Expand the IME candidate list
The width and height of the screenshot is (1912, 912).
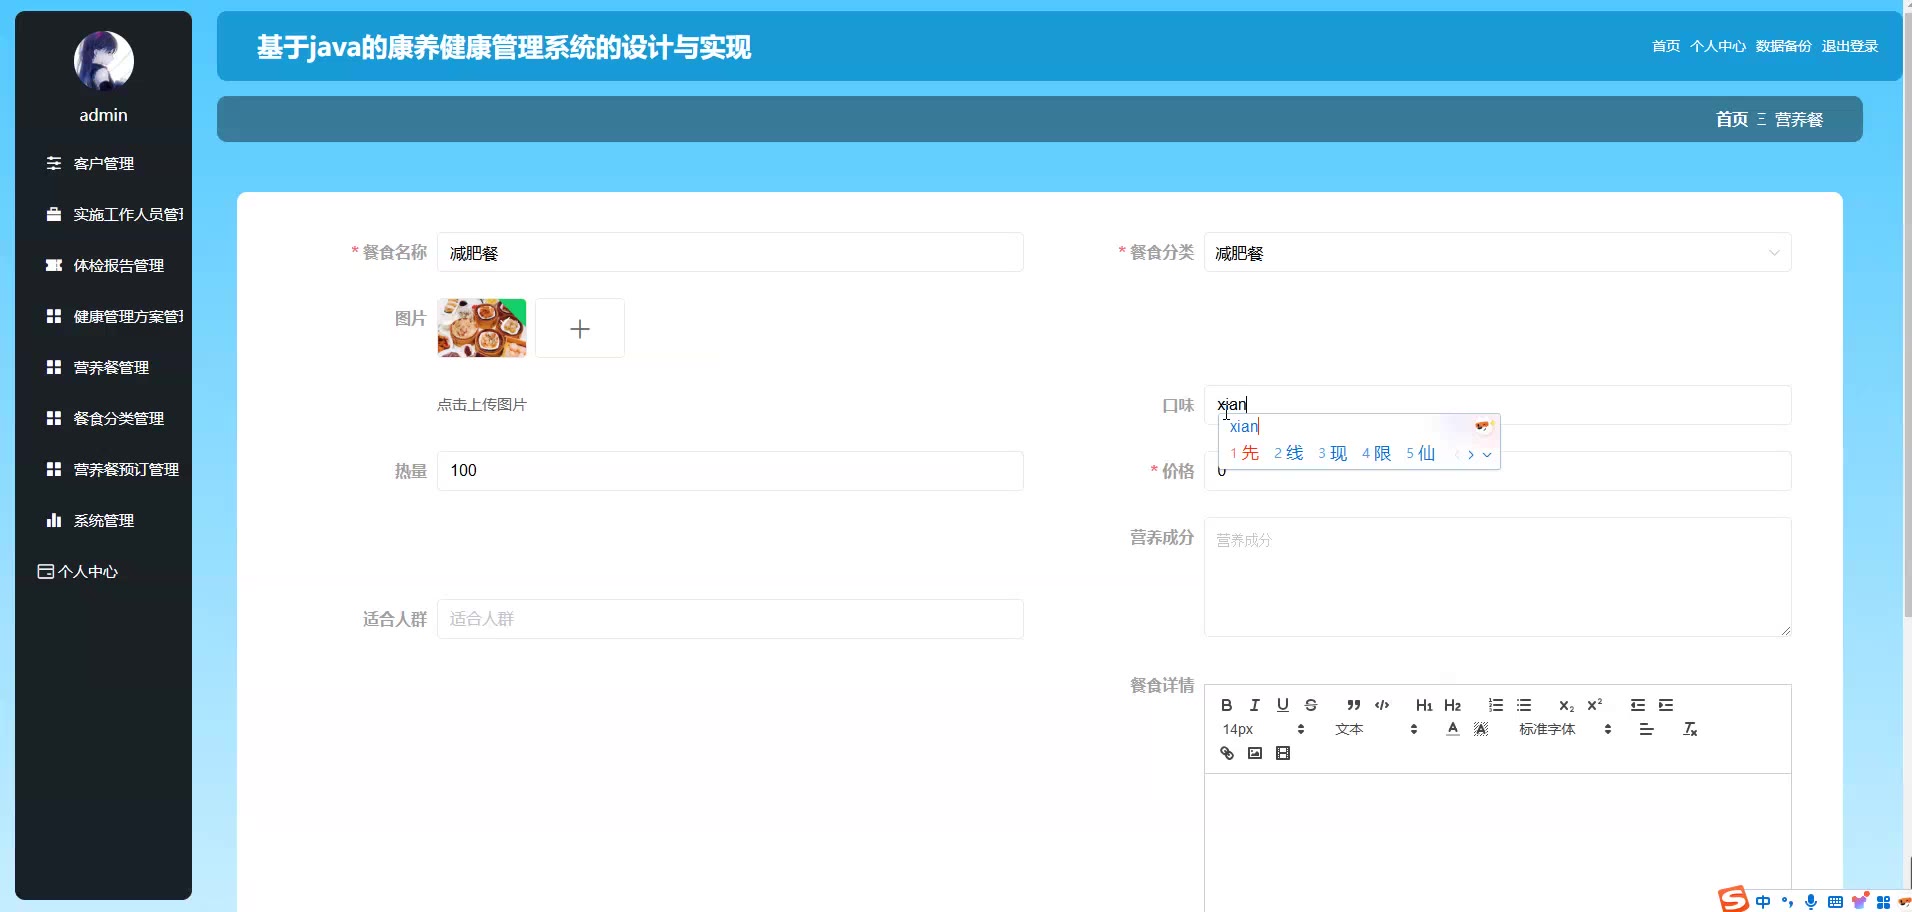(x=1487, y=454)
